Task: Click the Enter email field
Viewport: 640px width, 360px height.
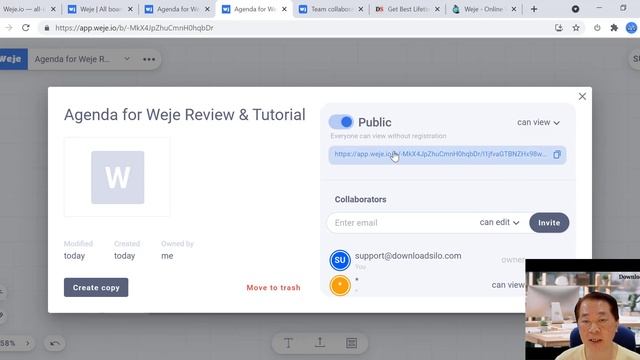Action: (x=402, y=223)
